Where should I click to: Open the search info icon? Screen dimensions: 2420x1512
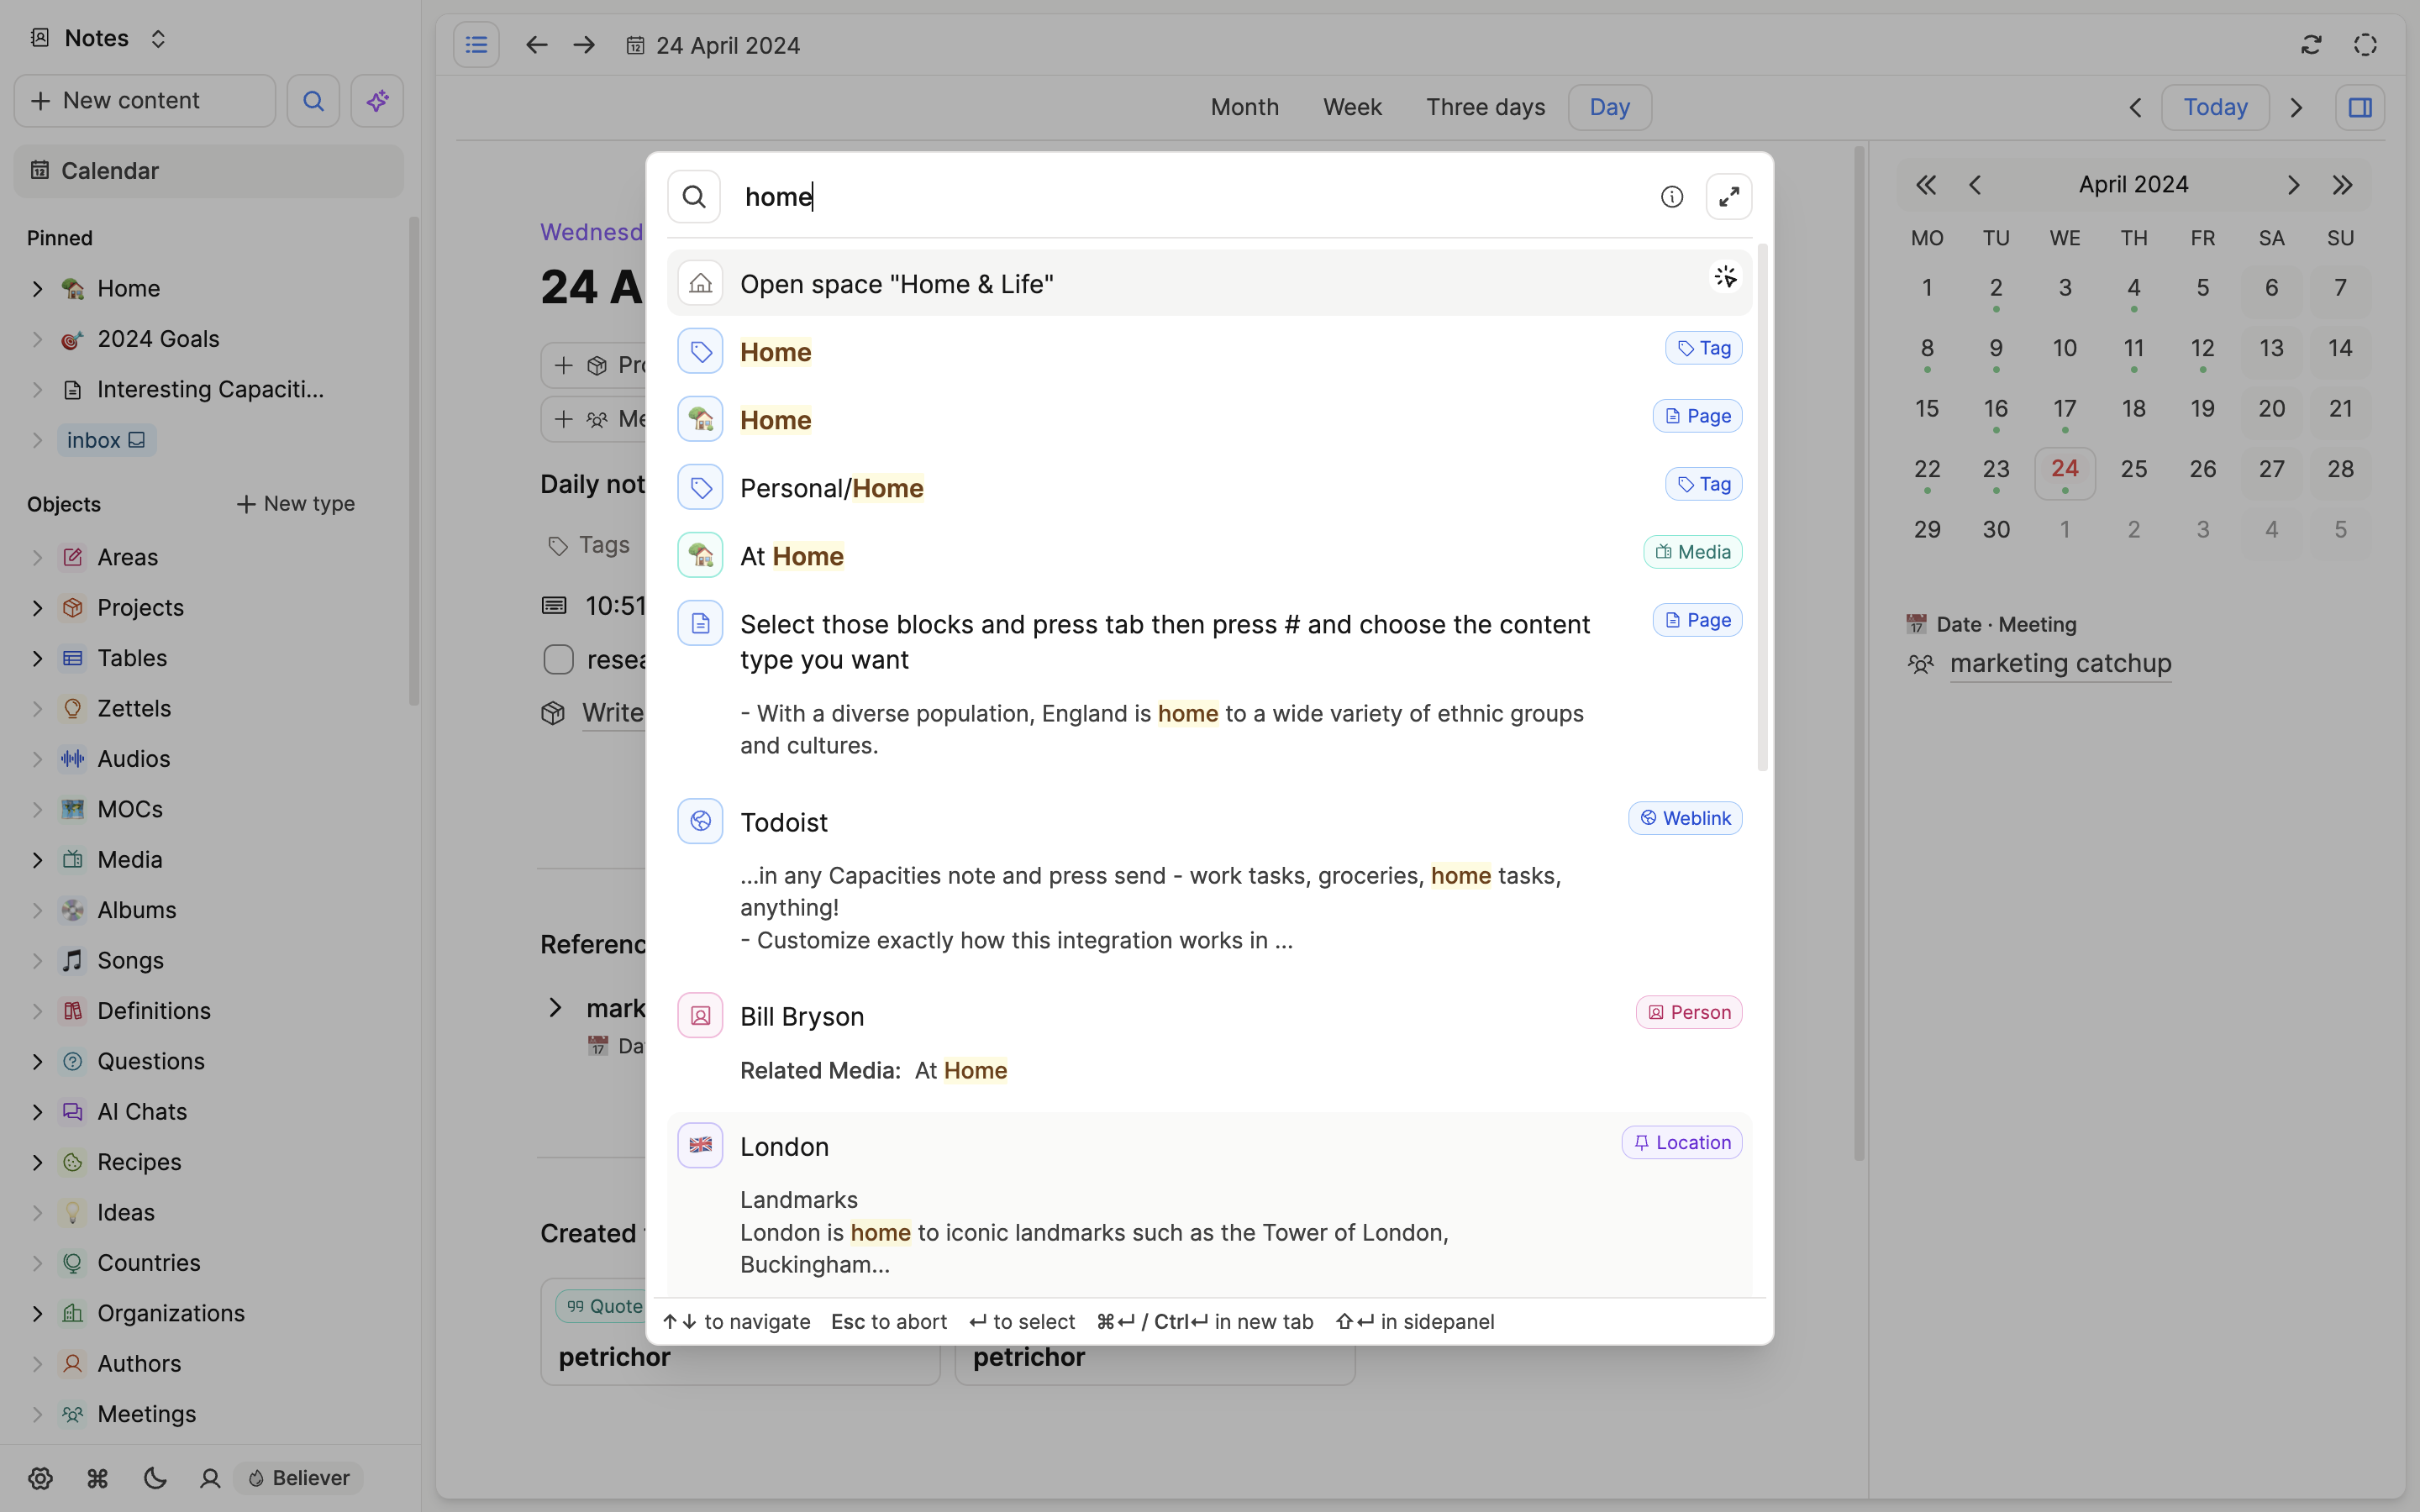pyautogui.click(x=1671, y=197)
